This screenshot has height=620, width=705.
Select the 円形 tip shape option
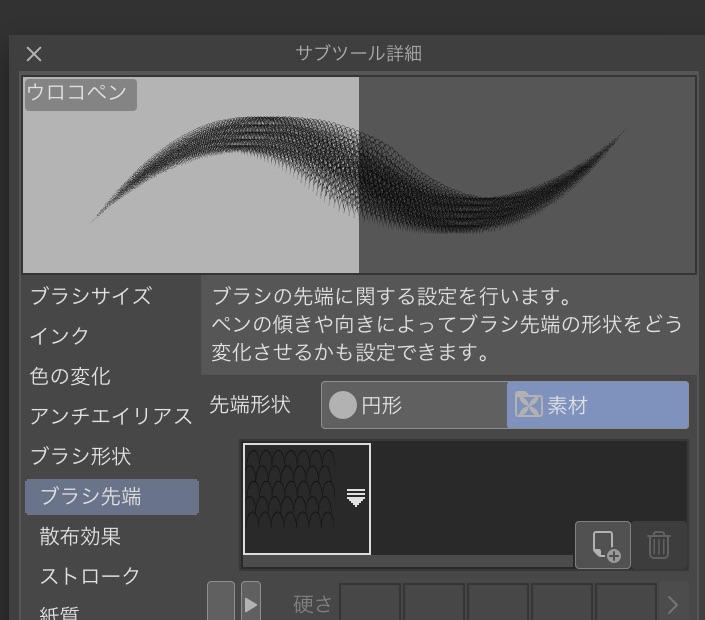pos(414,405)
